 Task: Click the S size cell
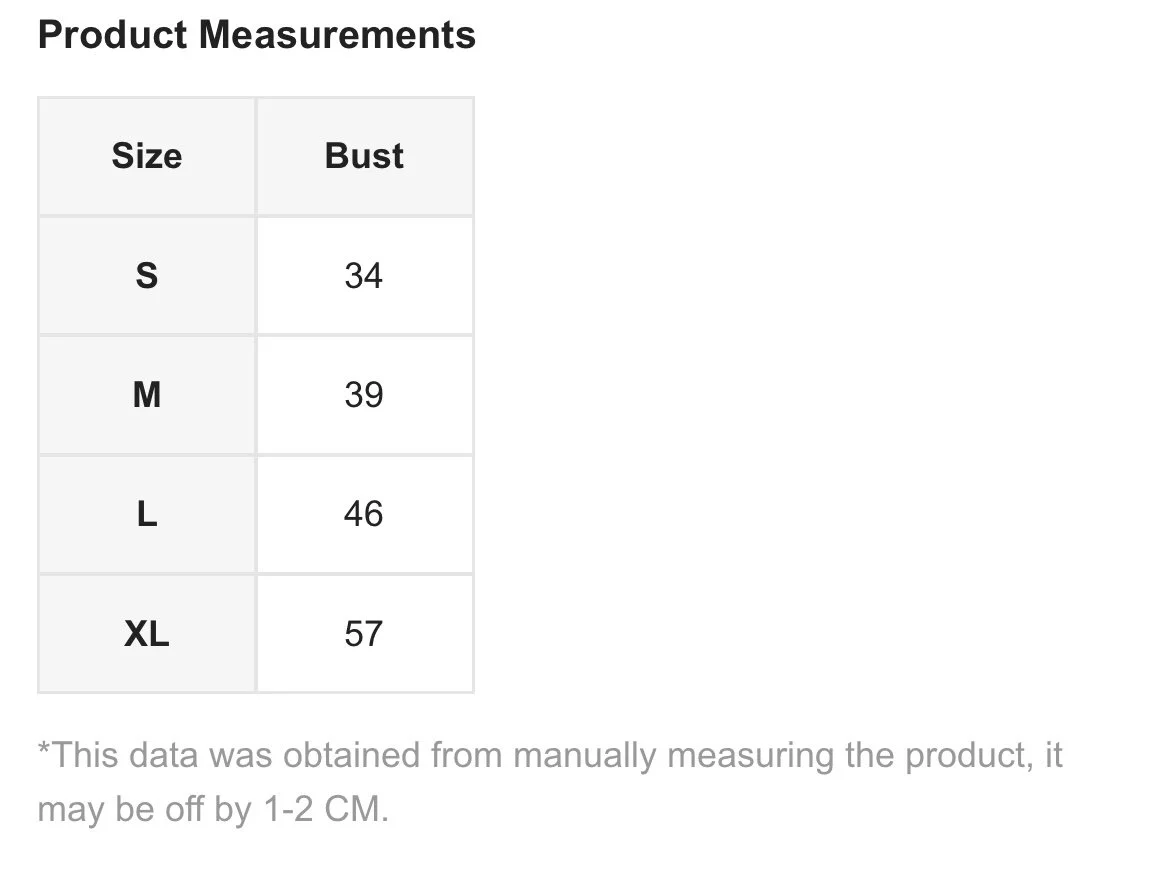coord(147,275)
